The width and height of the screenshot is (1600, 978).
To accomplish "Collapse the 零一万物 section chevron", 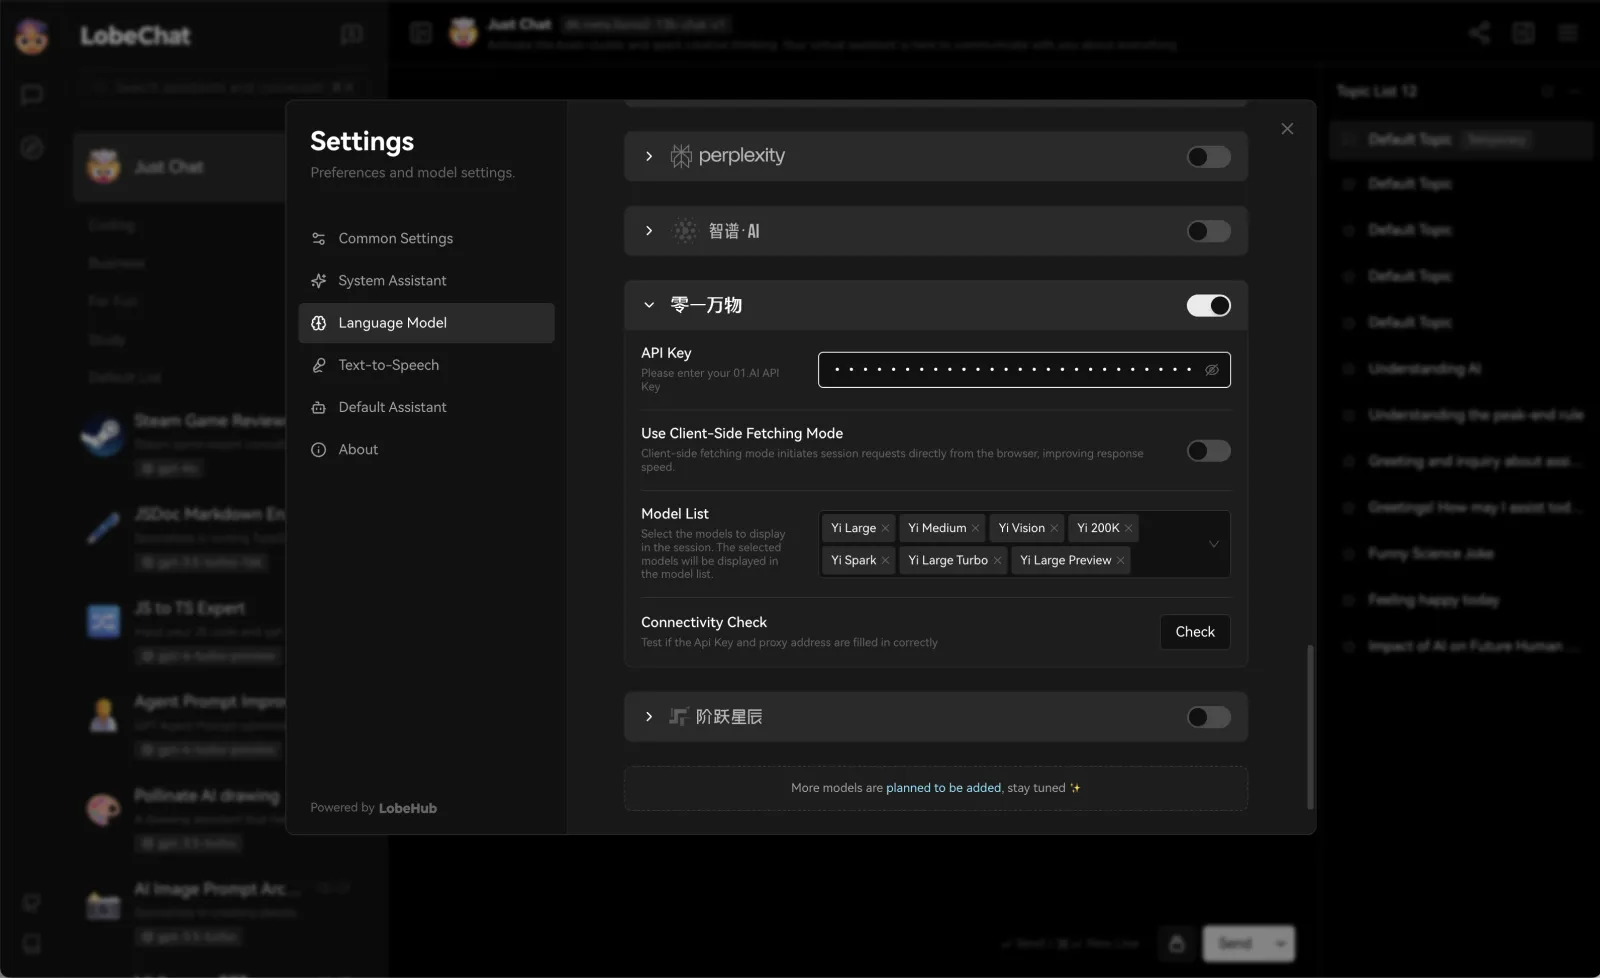I will [x=648, y=304].
